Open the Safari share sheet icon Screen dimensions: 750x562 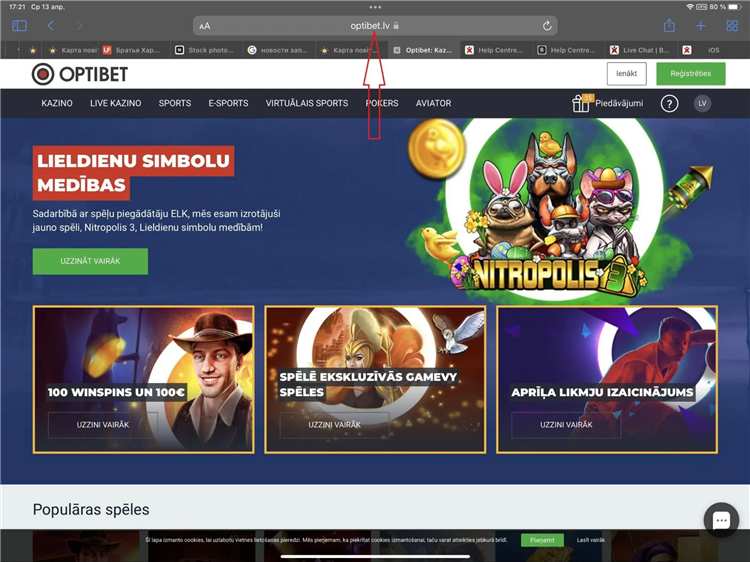(x=669, y=25)
